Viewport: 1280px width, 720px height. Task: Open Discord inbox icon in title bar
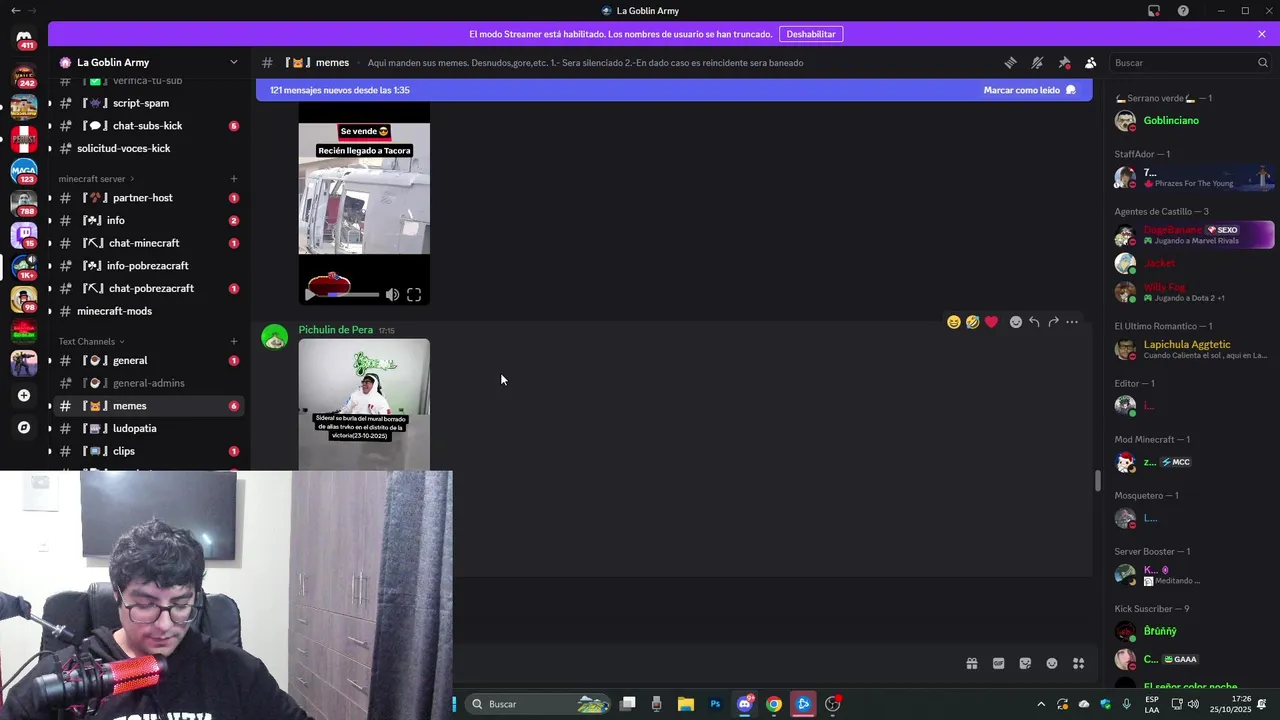(1153, 11)
